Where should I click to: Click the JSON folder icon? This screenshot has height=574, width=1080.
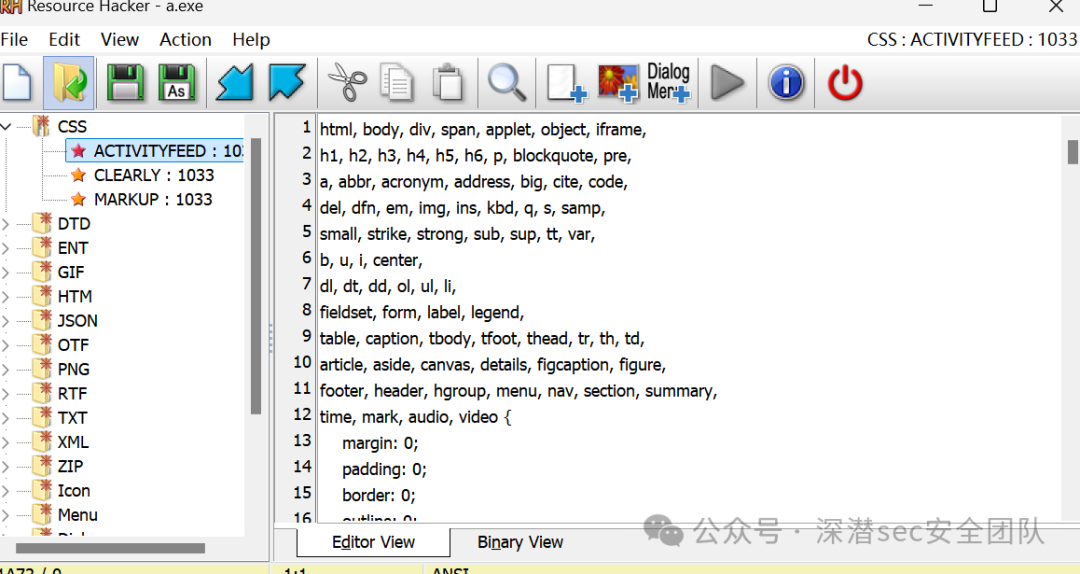click(43, 320)
